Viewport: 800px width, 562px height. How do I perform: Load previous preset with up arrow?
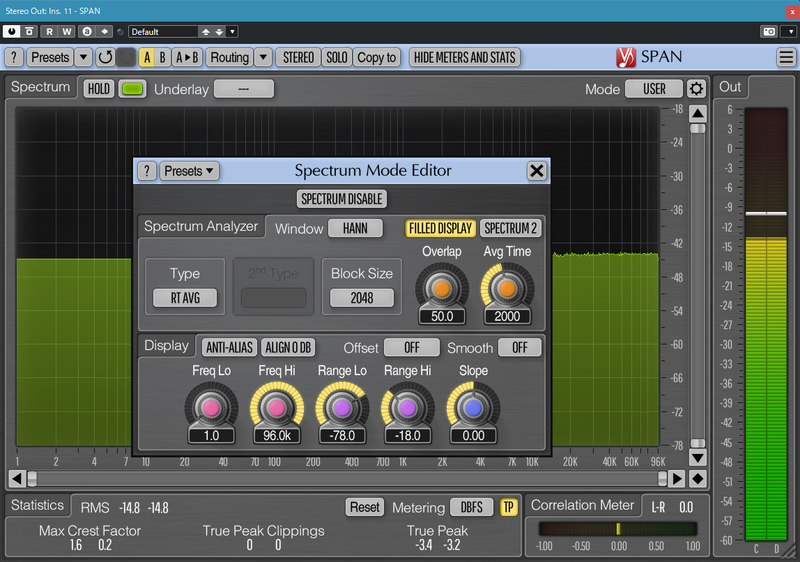click(206, 32)
